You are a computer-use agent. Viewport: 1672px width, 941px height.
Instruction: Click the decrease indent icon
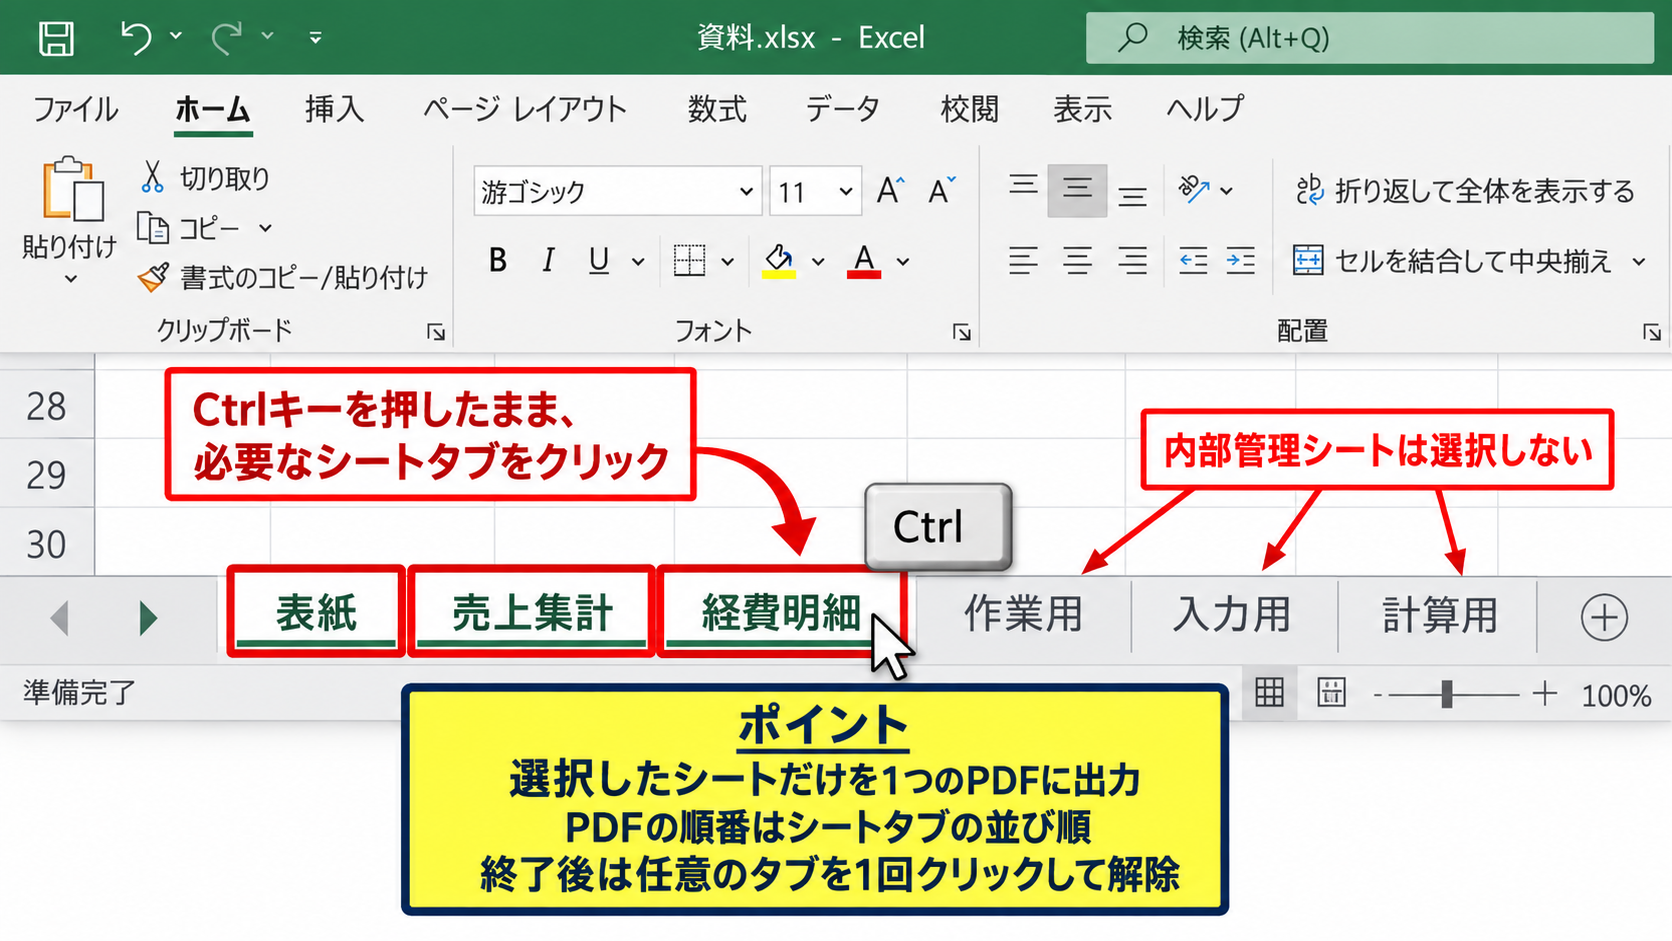(x=1193, y=261)
